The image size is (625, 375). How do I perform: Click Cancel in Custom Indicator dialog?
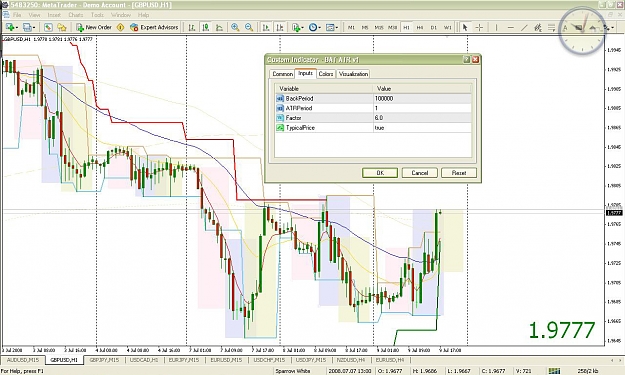[420, 173]
